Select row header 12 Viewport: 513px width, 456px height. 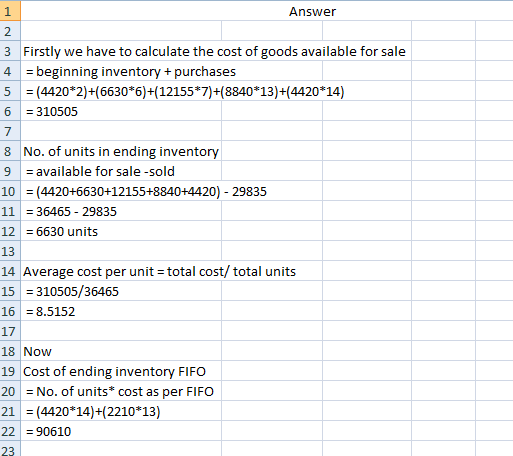[x=10, y=231]
